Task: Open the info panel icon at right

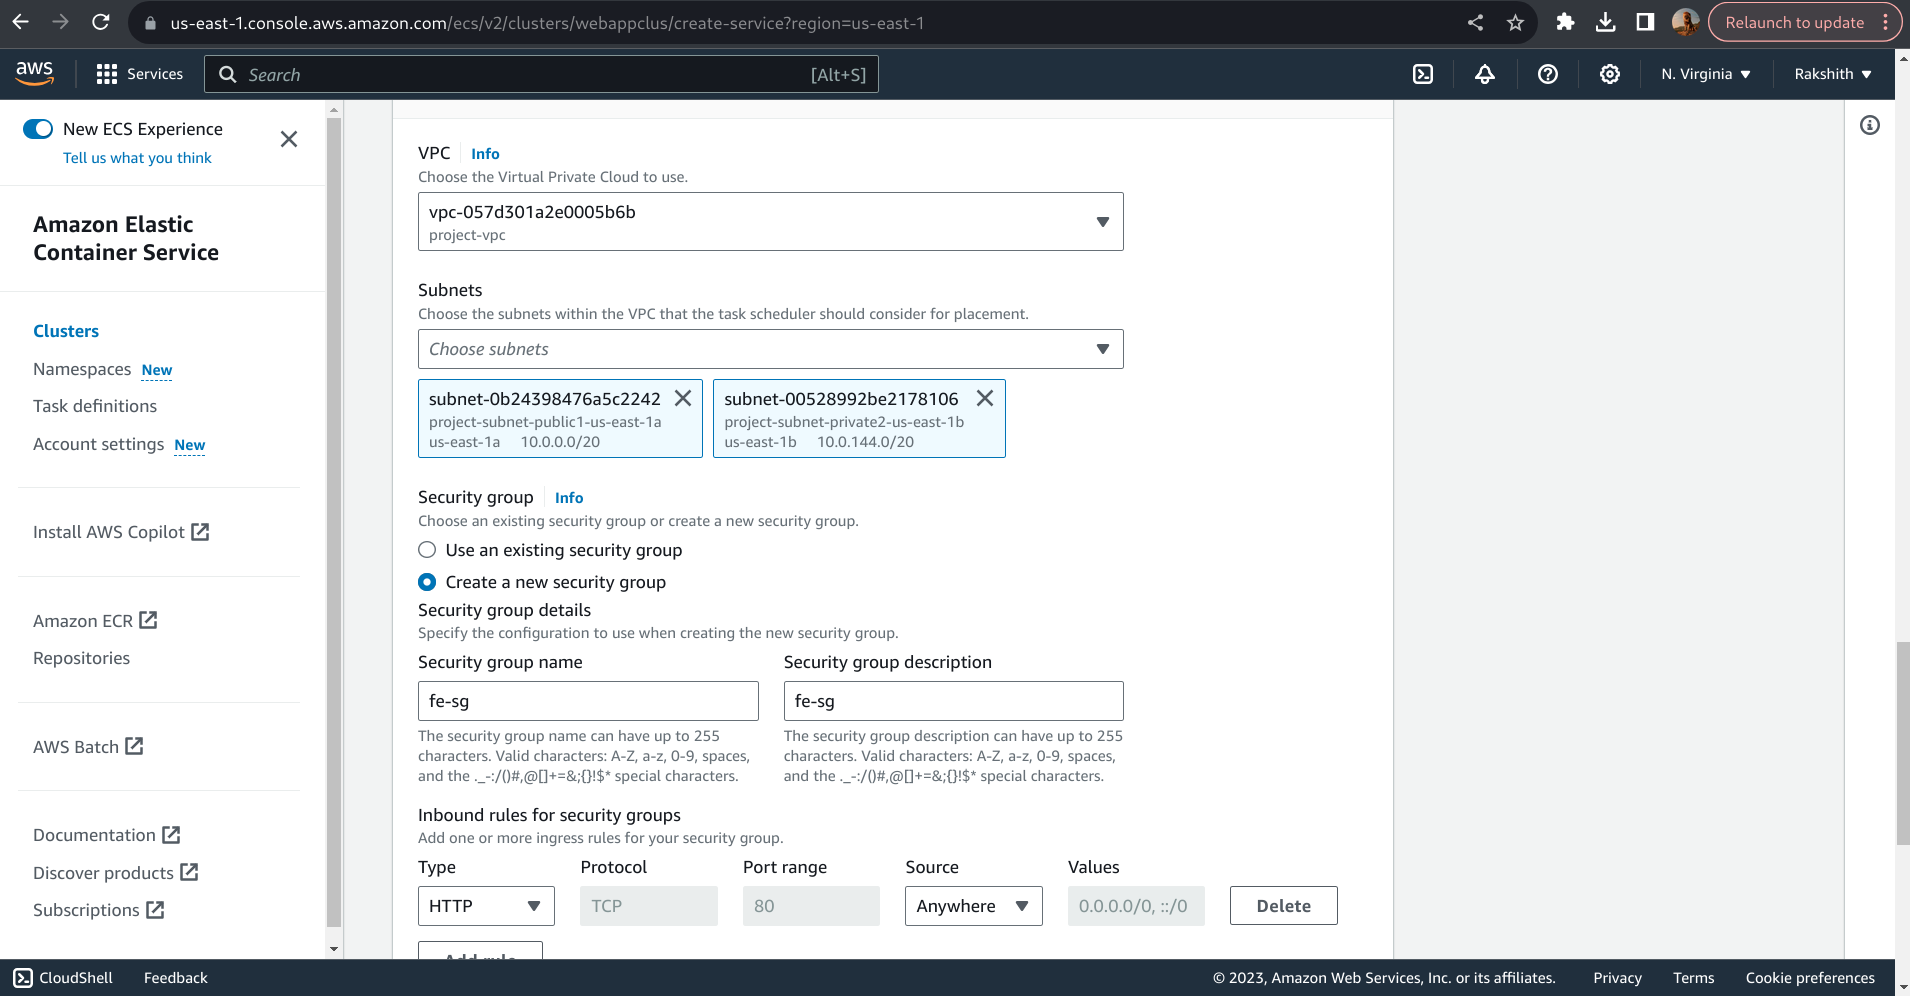Action: pyautogui.click(x=1869, y=125)
